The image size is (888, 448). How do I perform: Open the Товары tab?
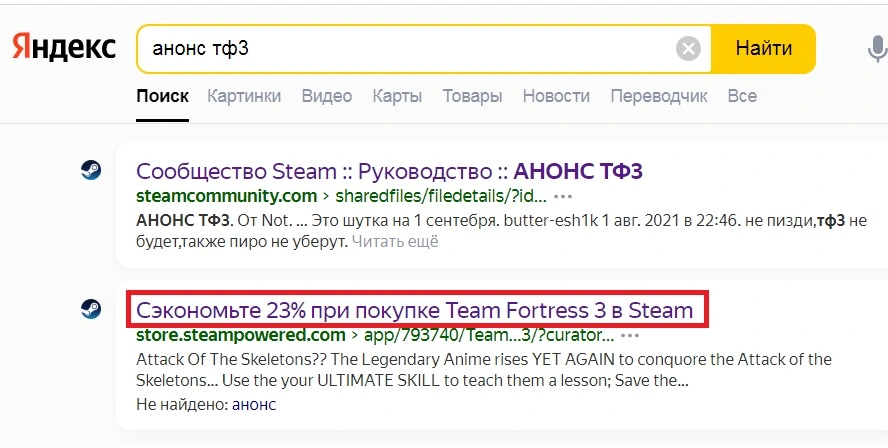[x=472, y=96]
